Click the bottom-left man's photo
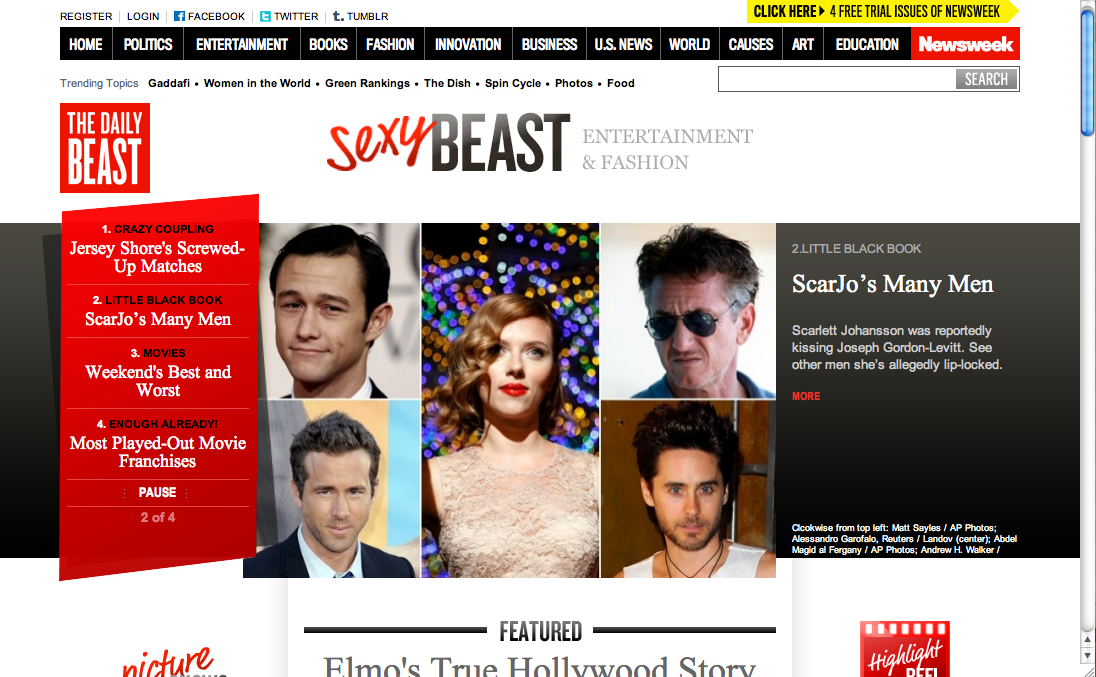Image resolution: width=1096 pixels, height=677 pixels. point(331,489)
